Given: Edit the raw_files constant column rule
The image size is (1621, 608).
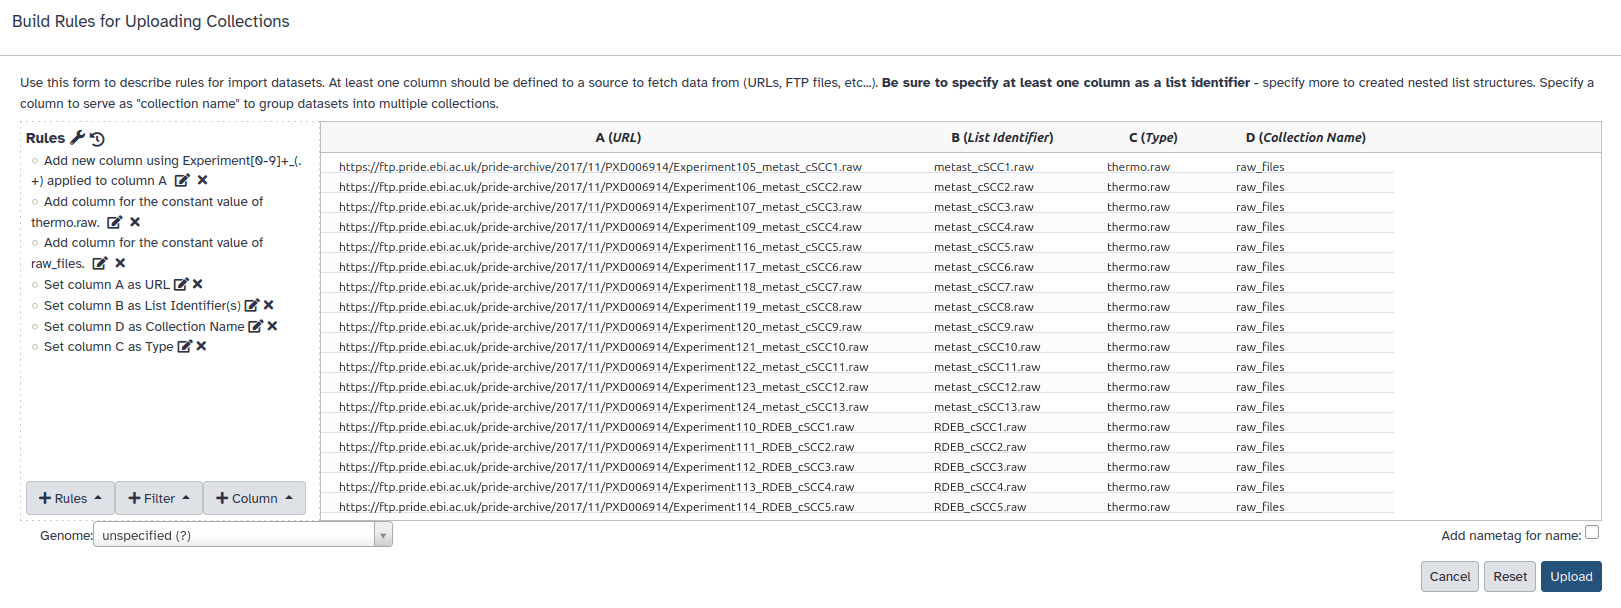Looking at the screenshot, I should [100, 264].
